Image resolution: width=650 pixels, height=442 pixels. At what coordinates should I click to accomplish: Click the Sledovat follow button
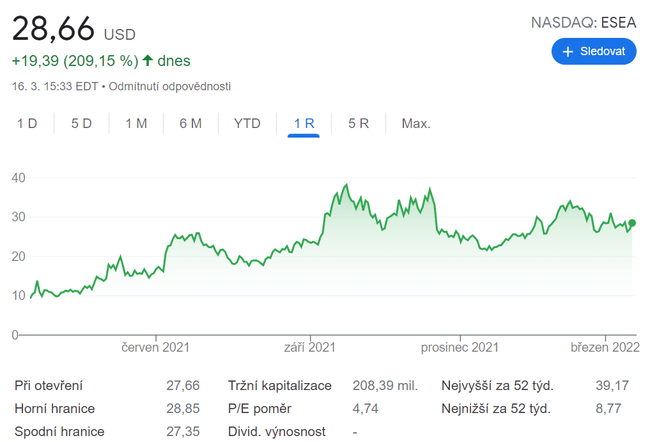click(593, 51)
